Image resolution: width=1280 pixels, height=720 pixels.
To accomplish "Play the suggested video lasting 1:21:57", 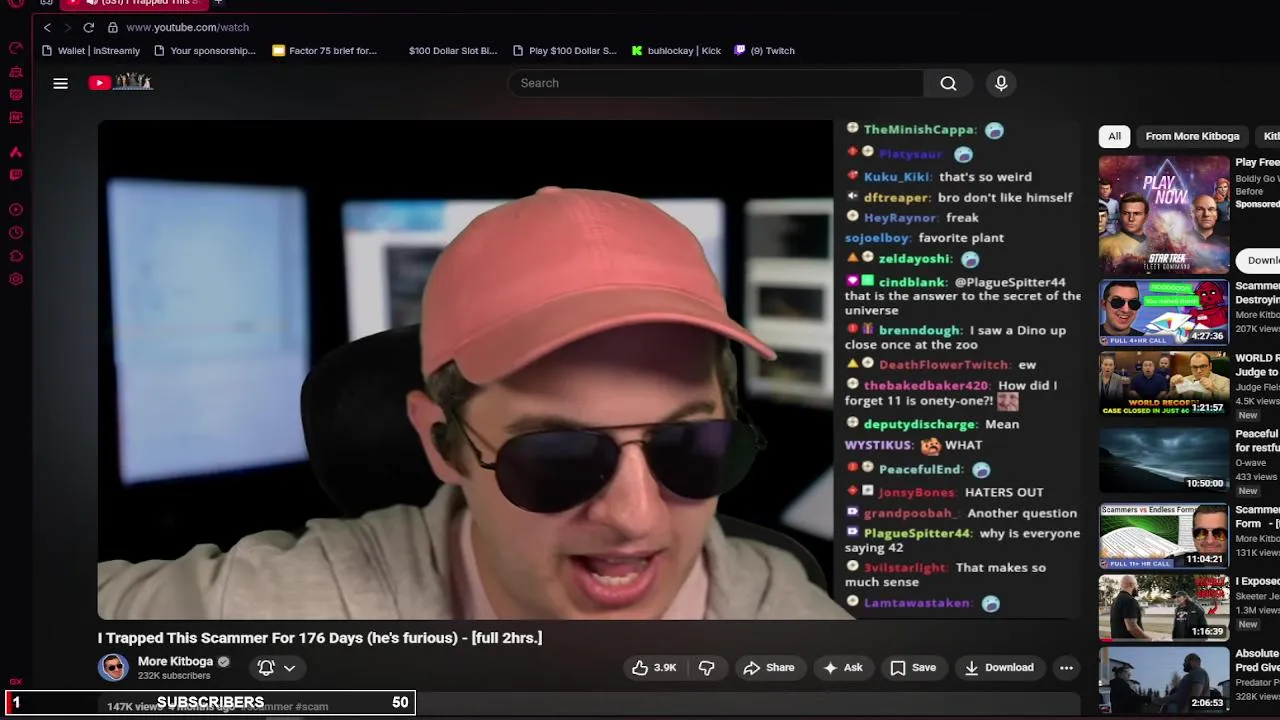I will [1164, 383].
